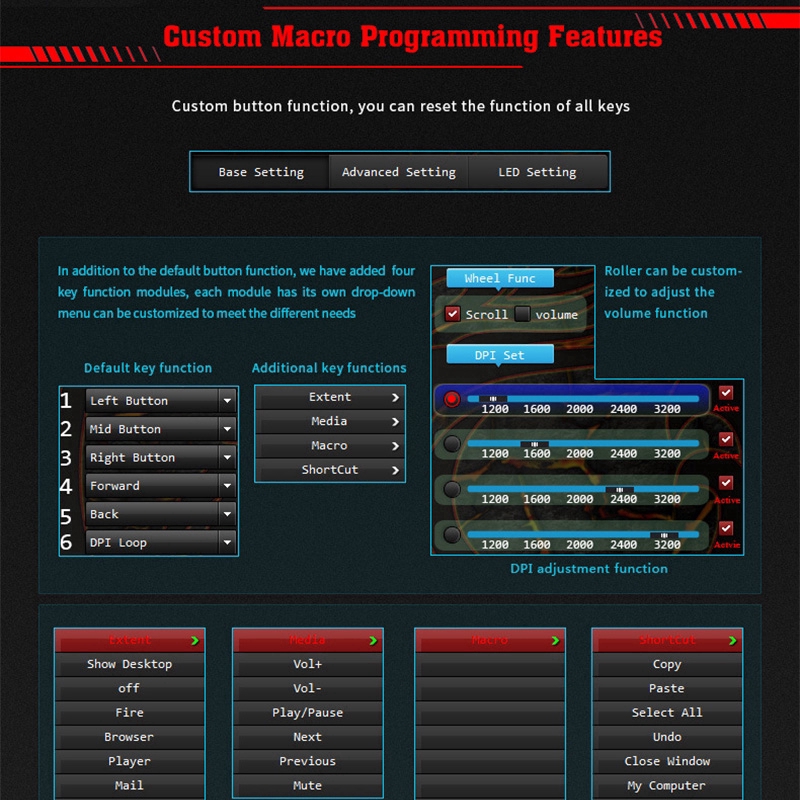Image resolution: width=800 pixels, height=800 pixels.
Task: Click the Wheel Func button
Action: point(500,278)
